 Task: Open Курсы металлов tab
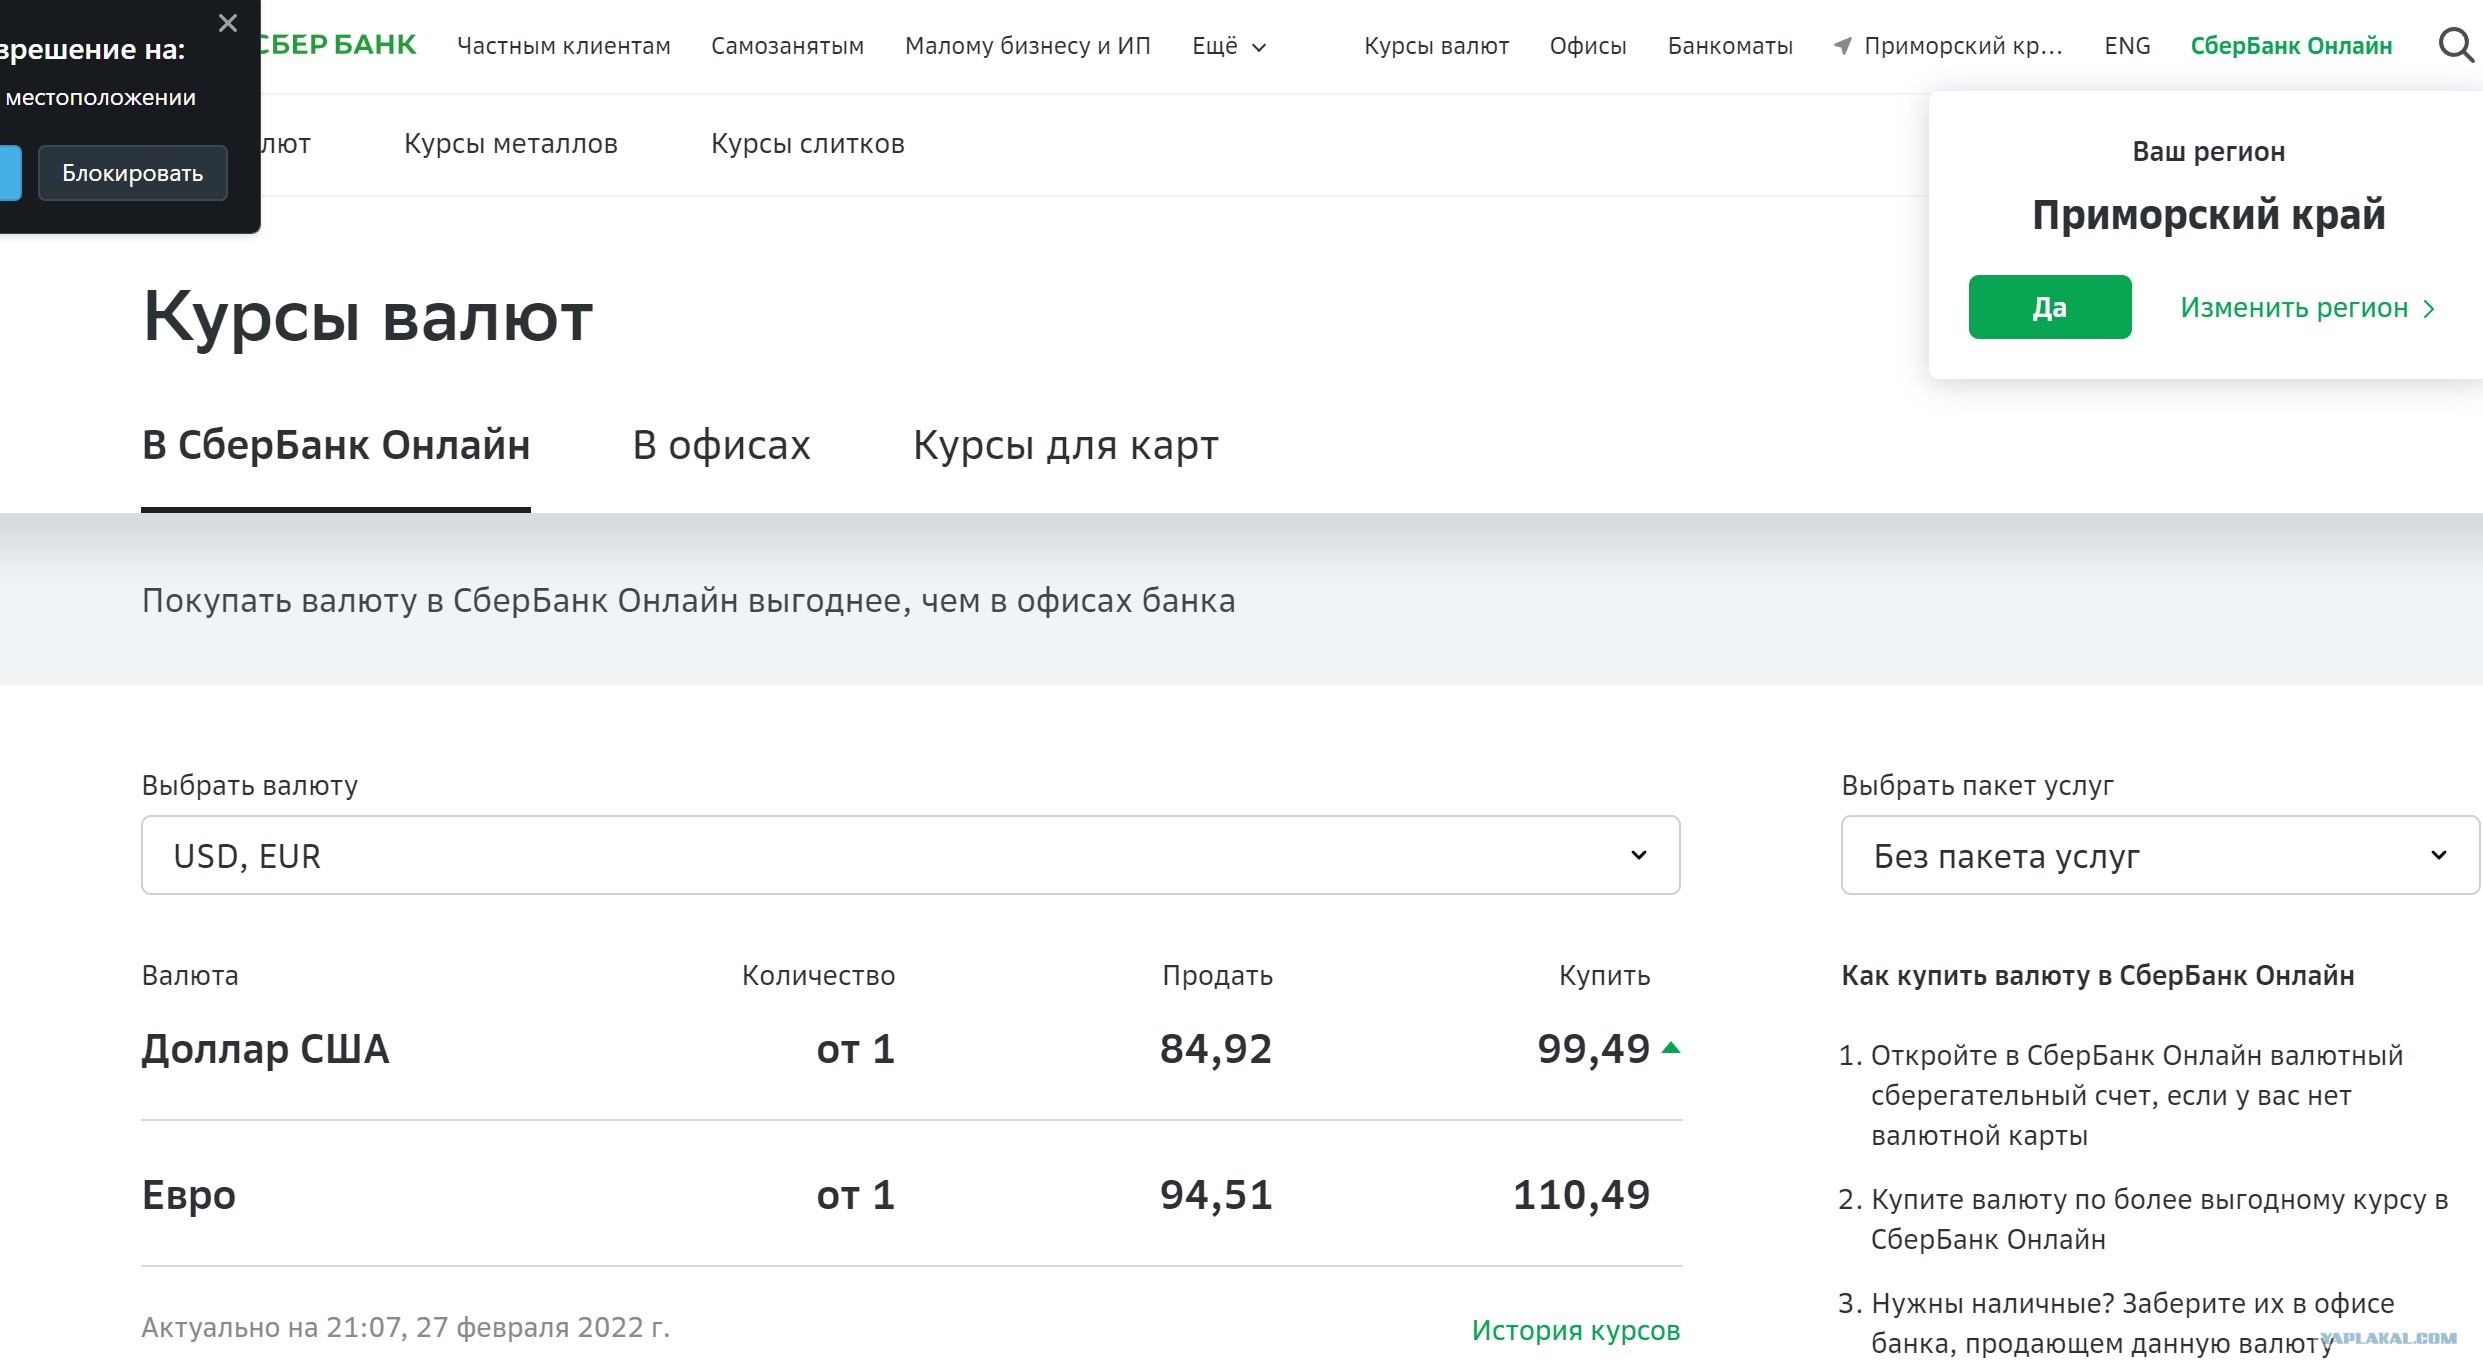[511, 144]
